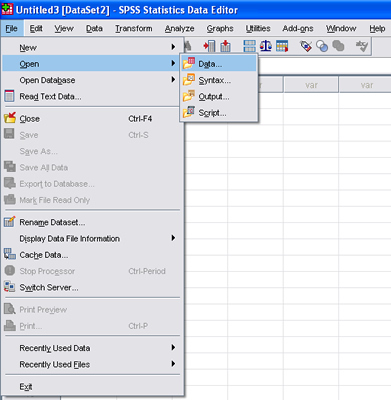
Task: Click the Spell Check abc icon
Action: click(362, 46)
